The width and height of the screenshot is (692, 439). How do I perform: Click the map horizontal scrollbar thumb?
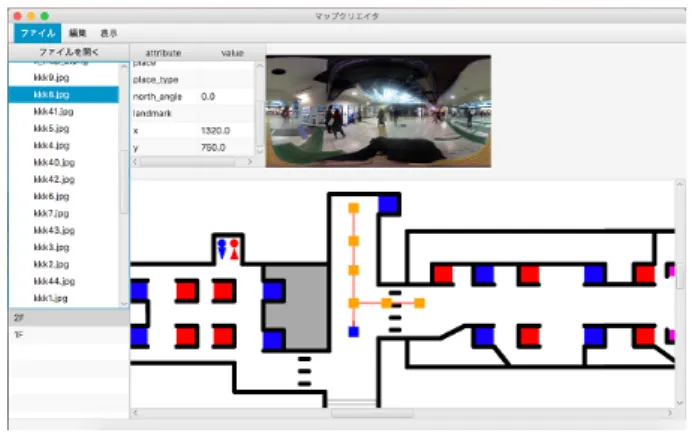372,413
